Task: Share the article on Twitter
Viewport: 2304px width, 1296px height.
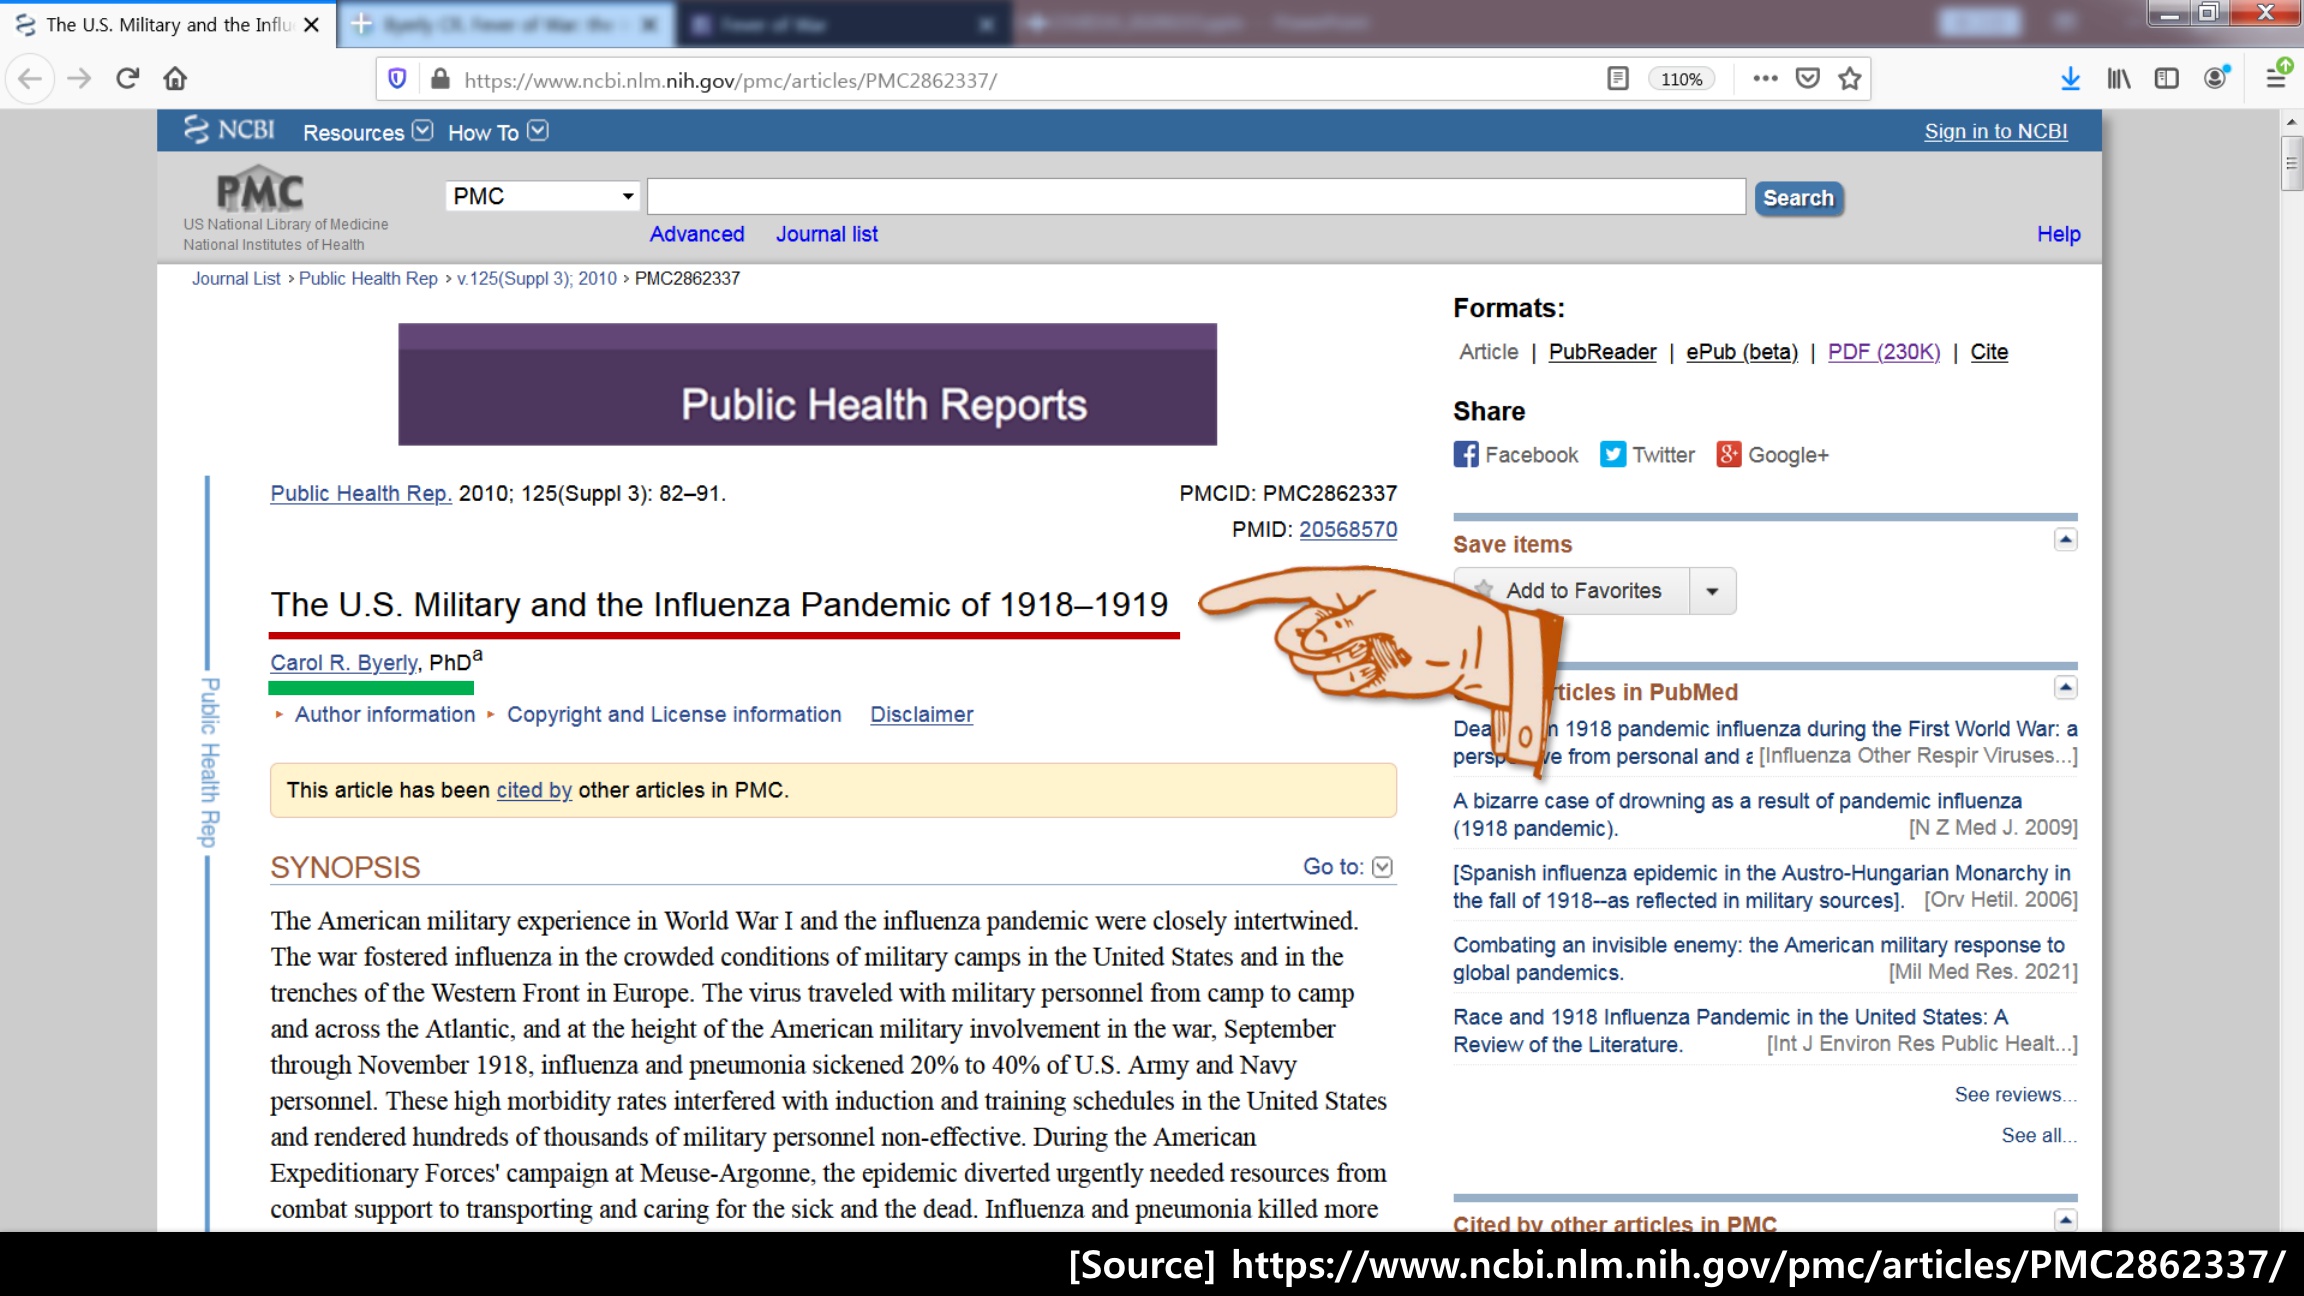Action: click(1647, 455)
